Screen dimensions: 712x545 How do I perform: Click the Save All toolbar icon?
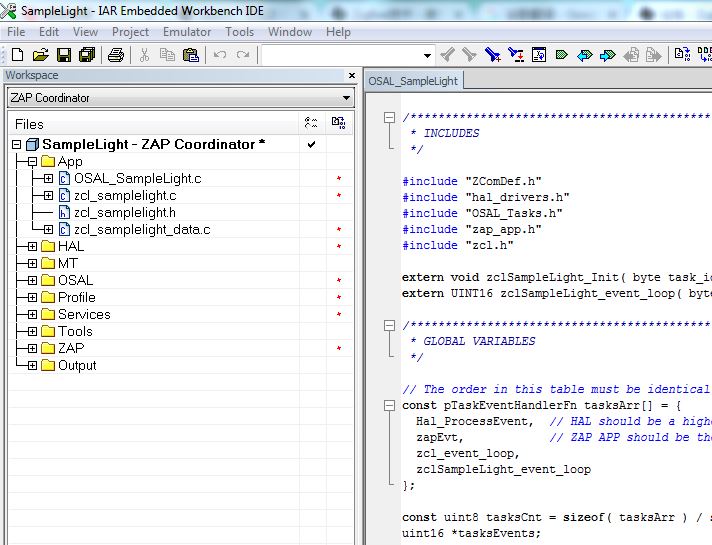click(85, 55)
